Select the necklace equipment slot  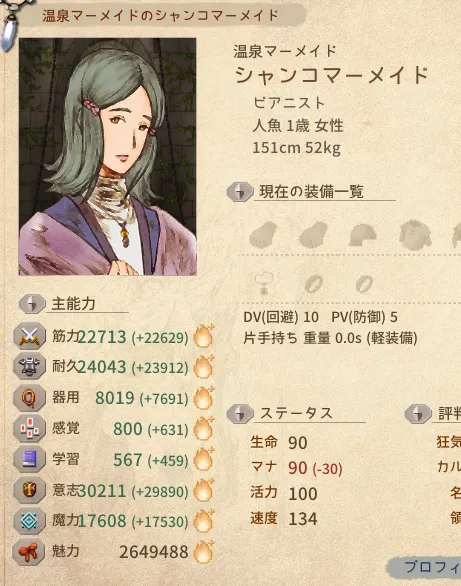coord(264,284)
